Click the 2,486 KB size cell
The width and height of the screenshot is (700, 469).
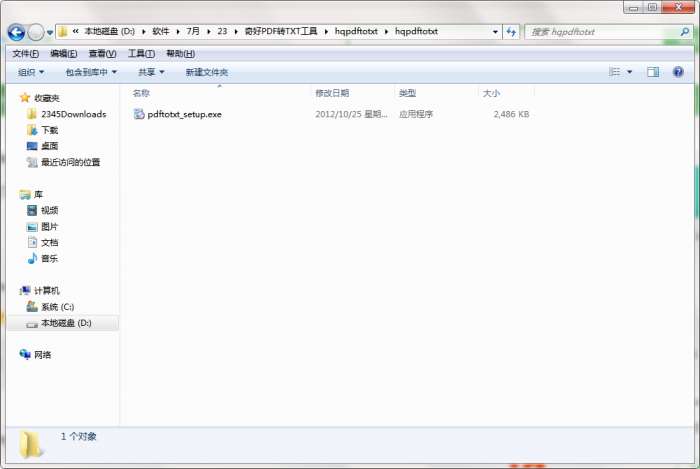(x=511, y=114)
